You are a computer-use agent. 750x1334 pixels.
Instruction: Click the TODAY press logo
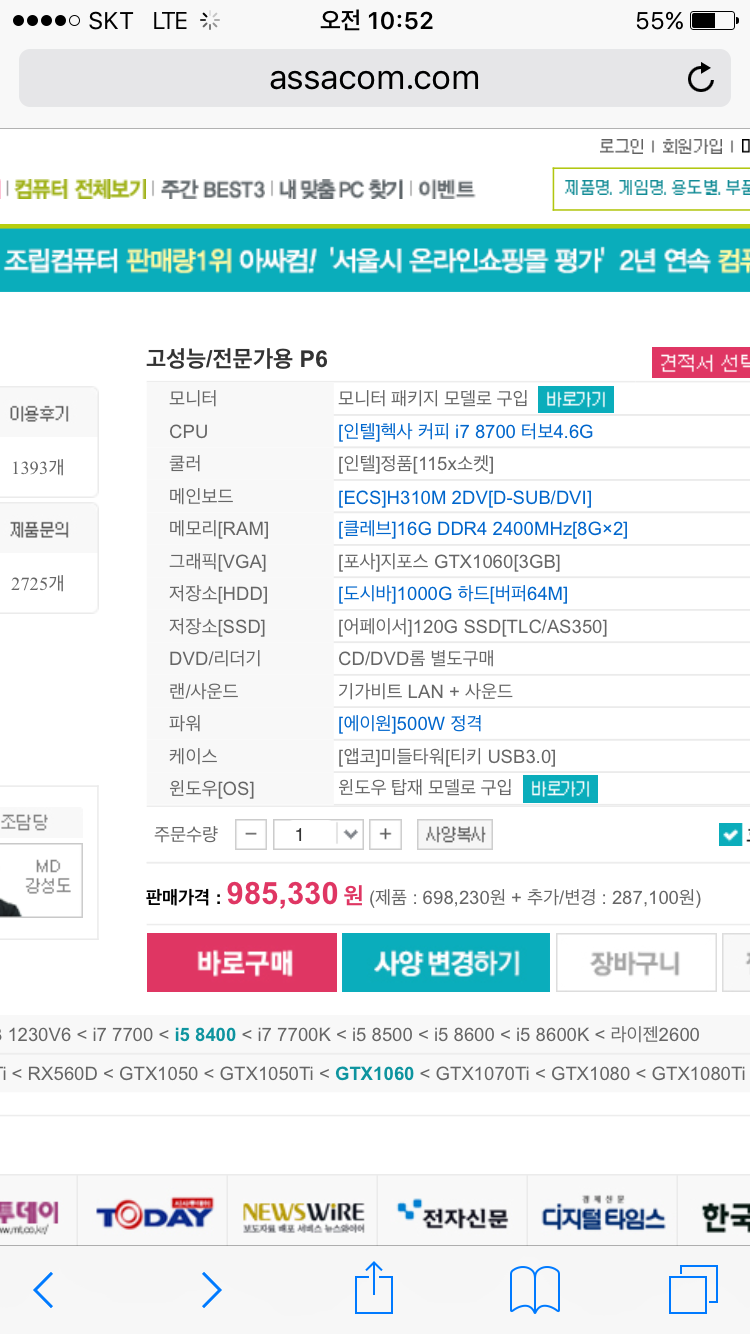[x=154, y=1215]
